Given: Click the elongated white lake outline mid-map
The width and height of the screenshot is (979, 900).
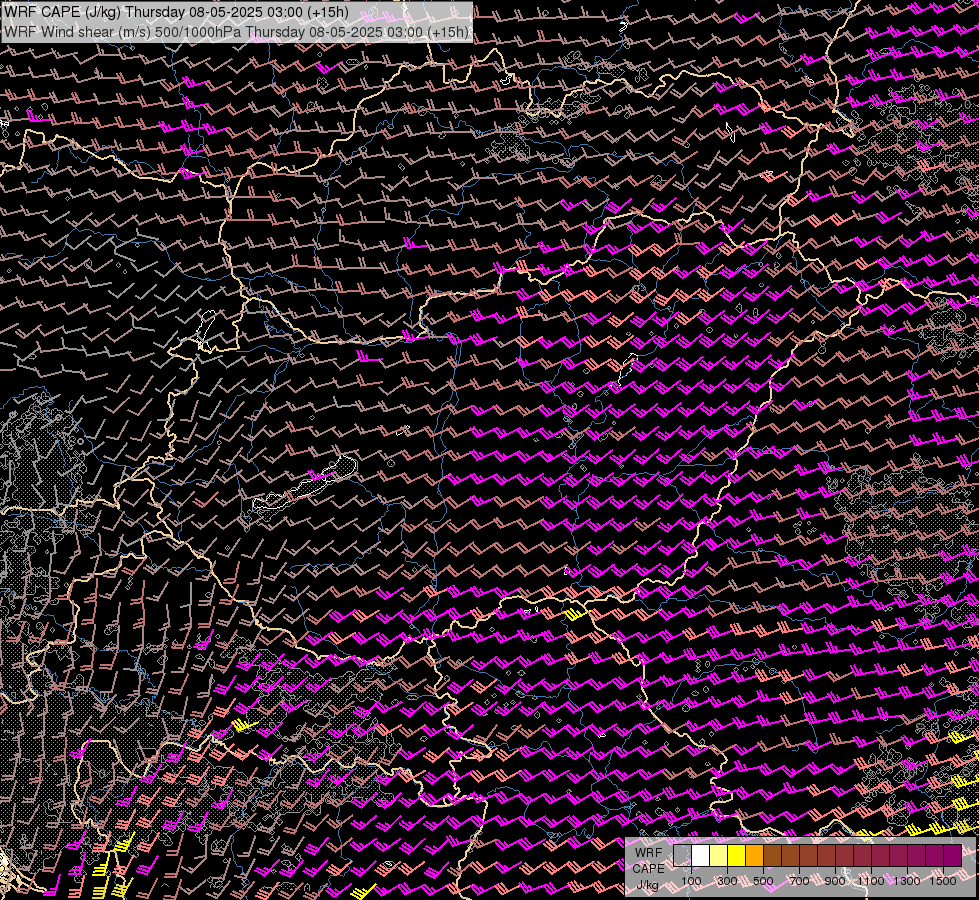Looking at the screenshot, I should click(x=305, y=485).
